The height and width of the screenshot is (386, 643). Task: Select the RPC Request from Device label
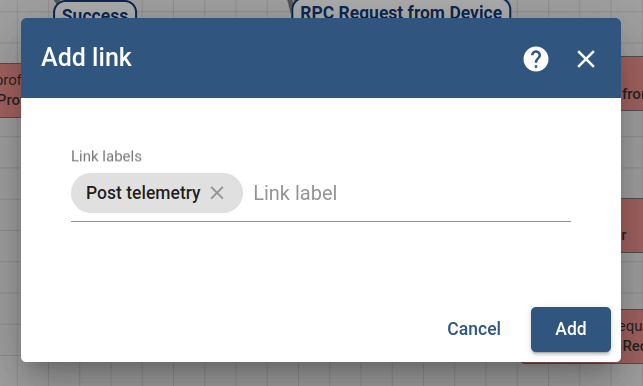tap(401, 9)
